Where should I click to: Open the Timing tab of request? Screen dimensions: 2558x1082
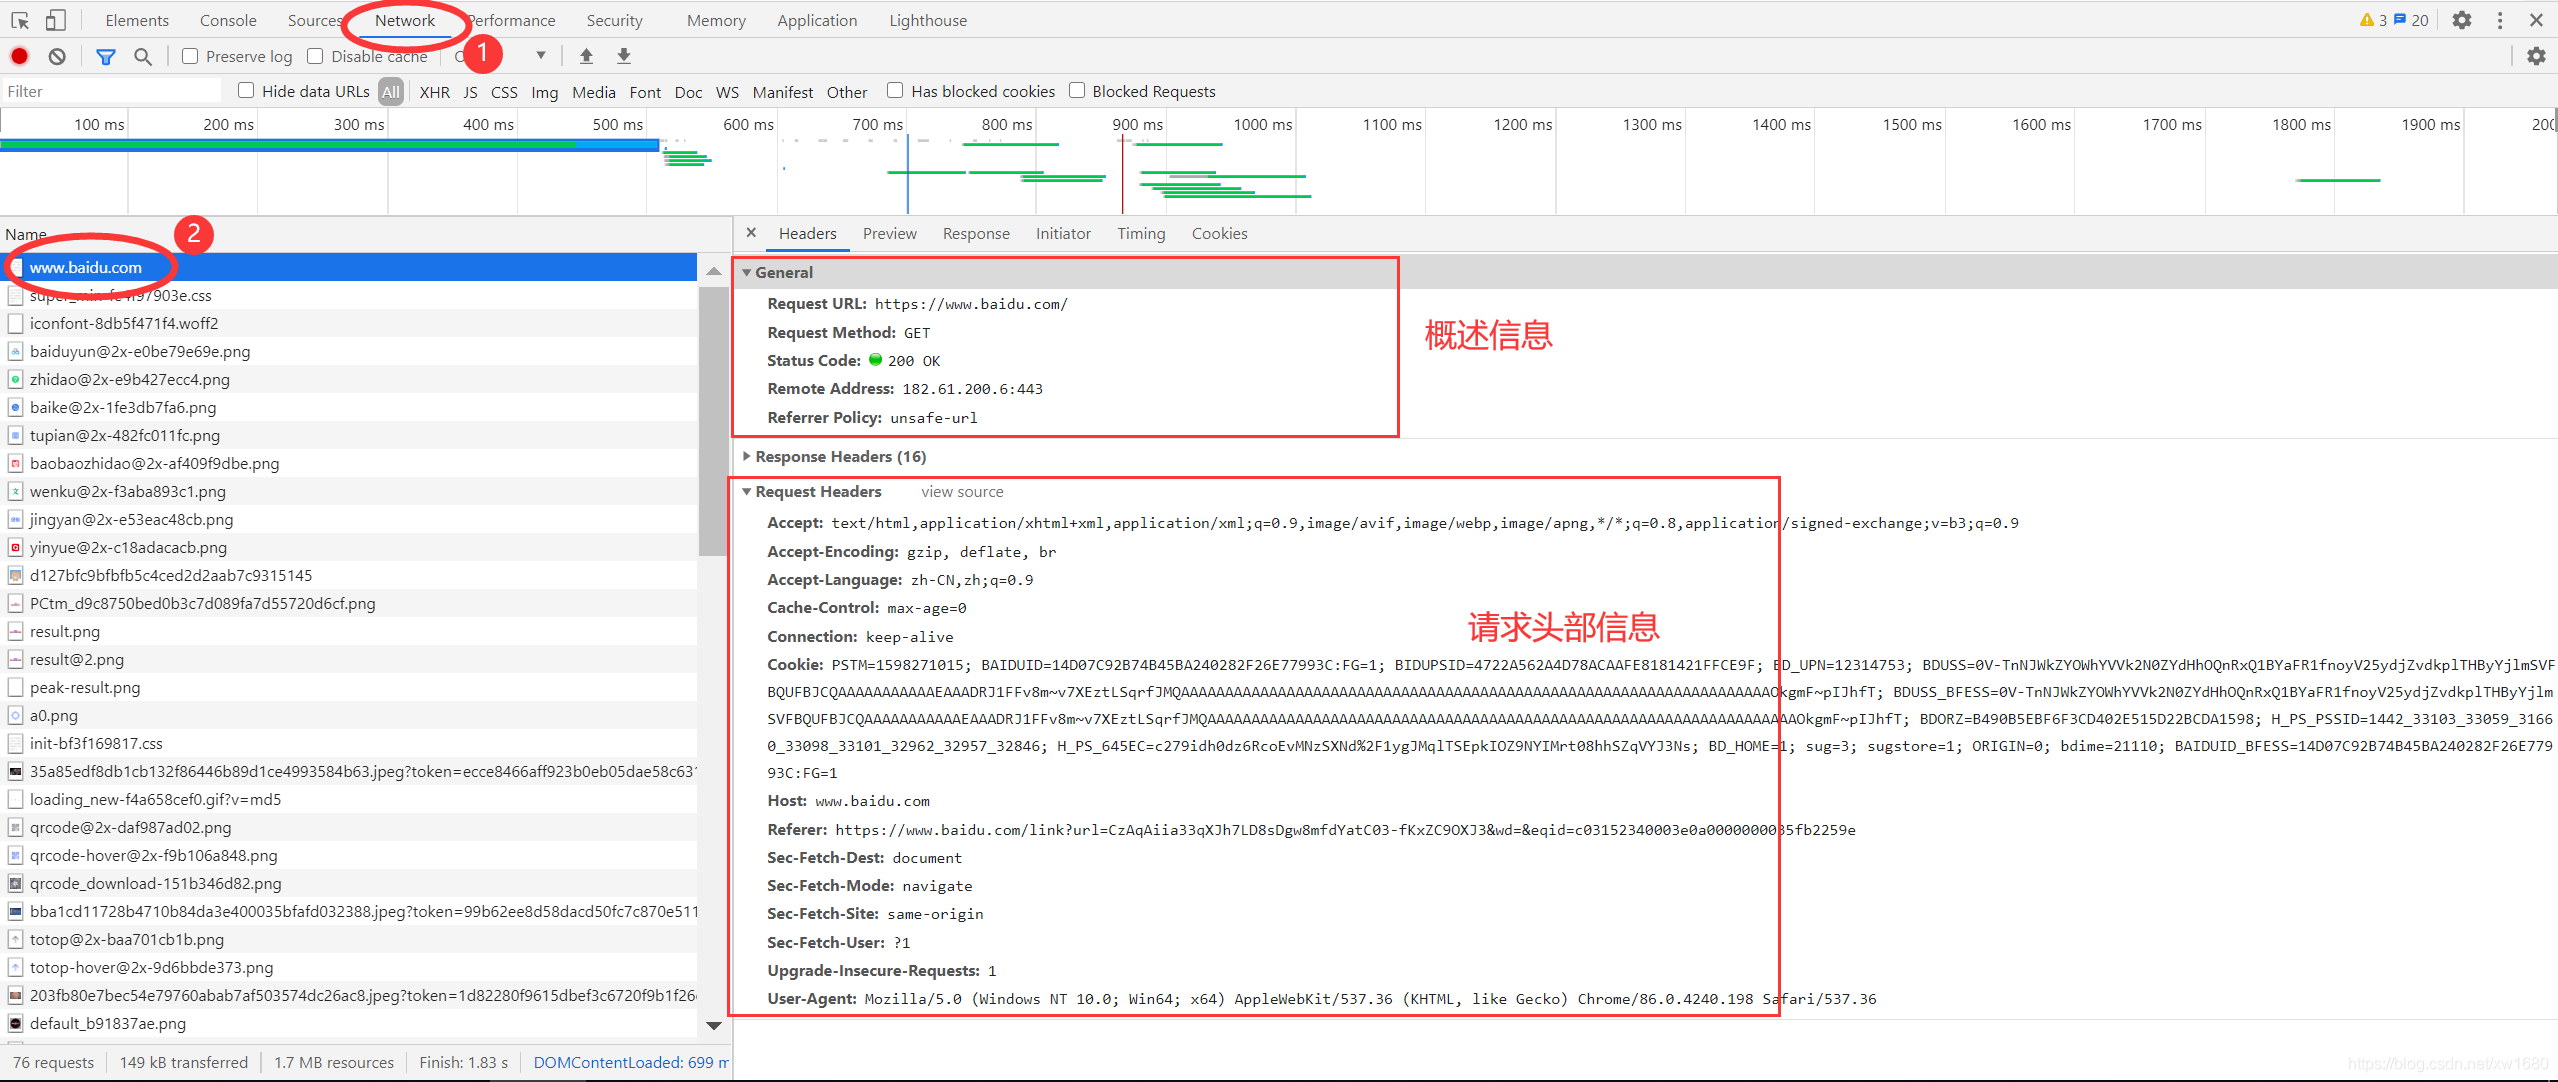(x=1141, y=233)
